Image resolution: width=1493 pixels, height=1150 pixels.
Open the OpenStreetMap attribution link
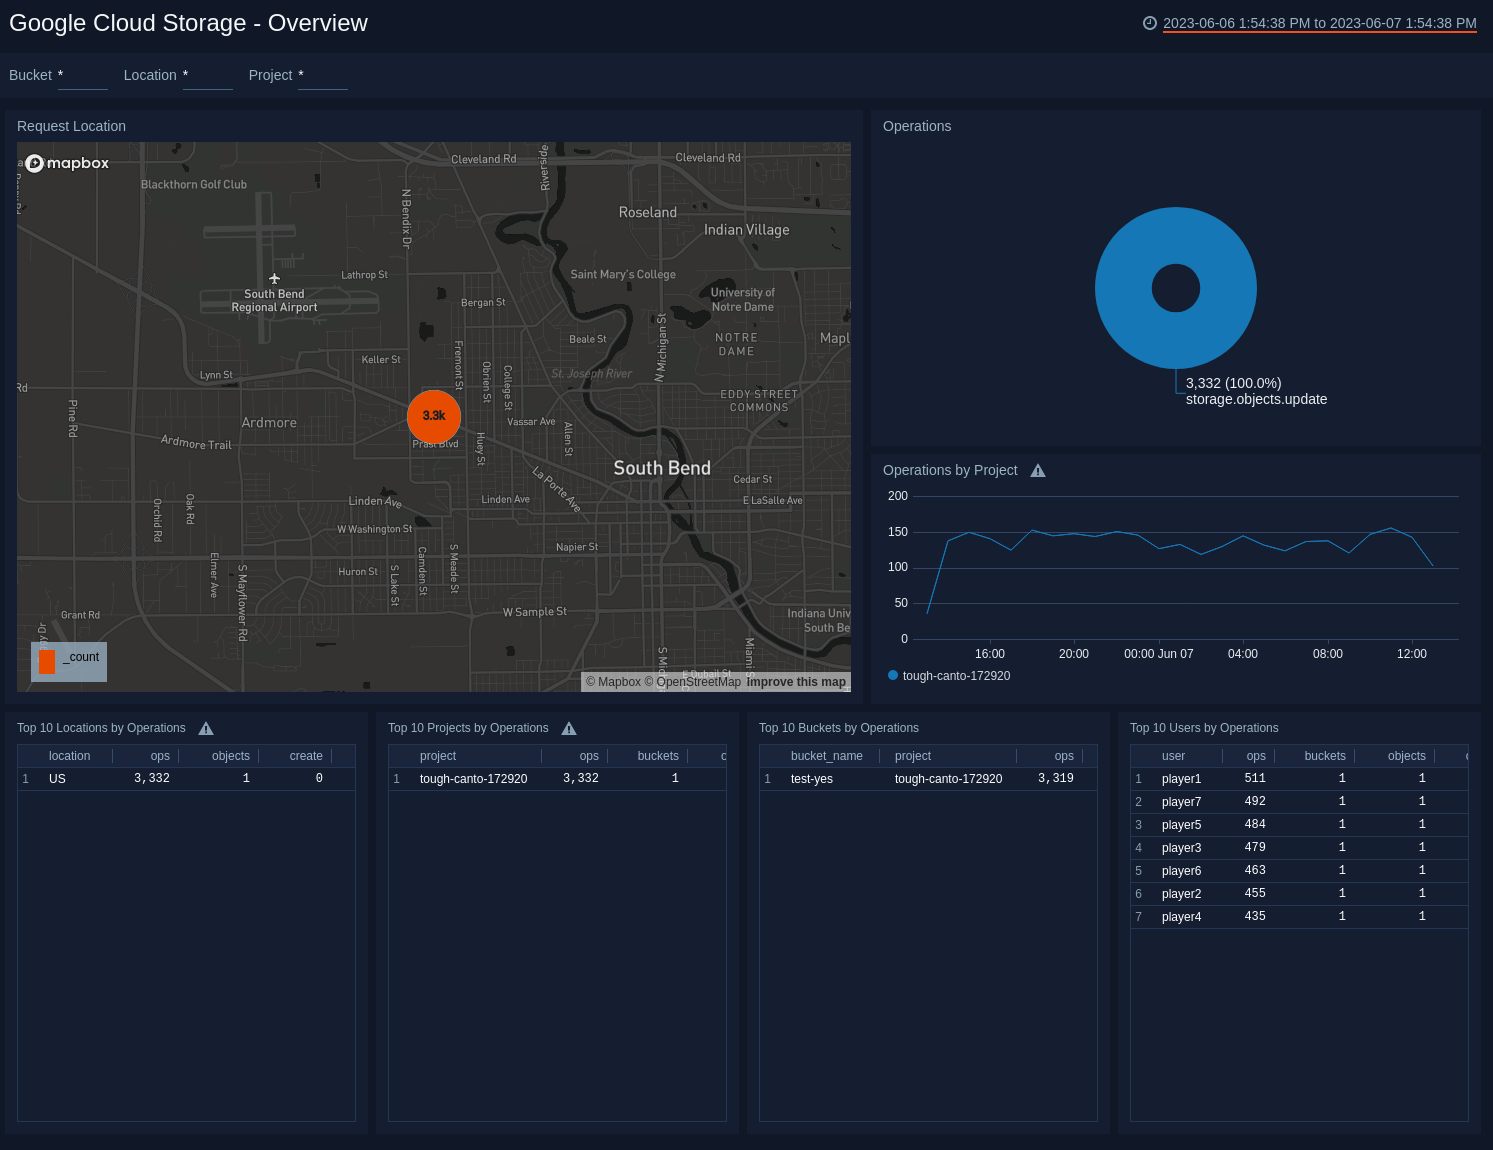693,682
